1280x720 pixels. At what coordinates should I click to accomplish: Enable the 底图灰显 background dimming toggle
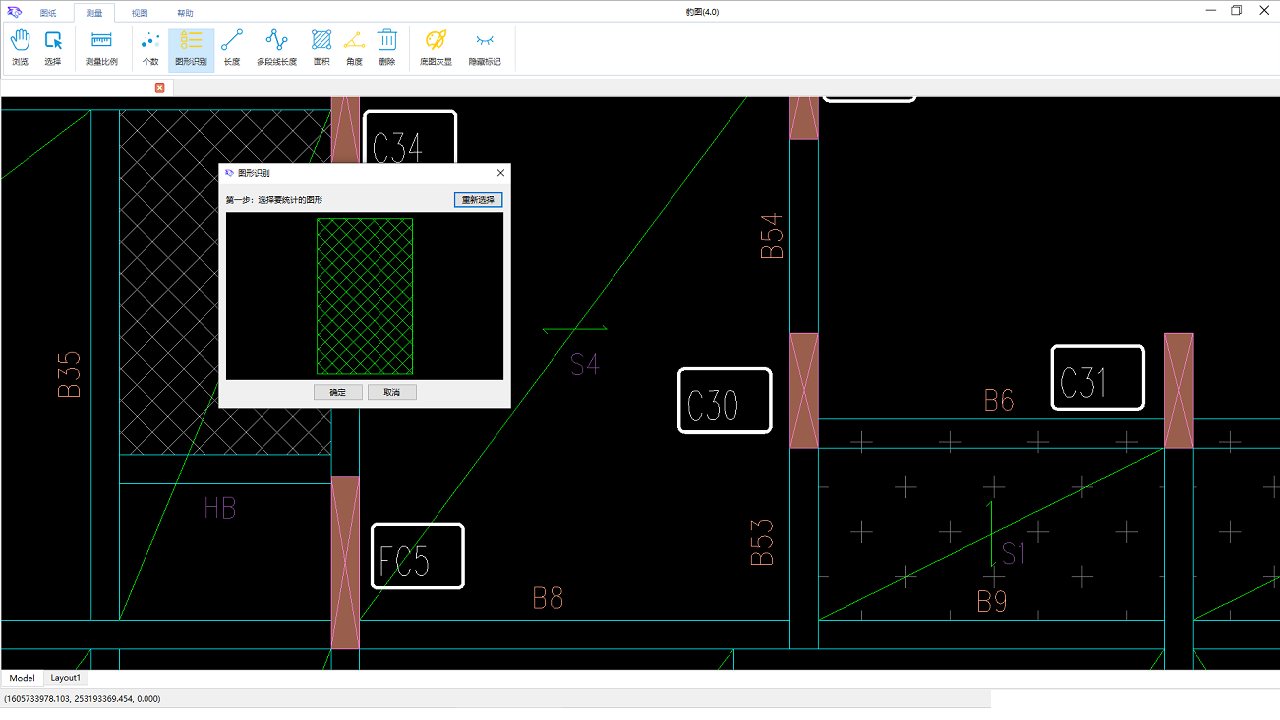435,47
